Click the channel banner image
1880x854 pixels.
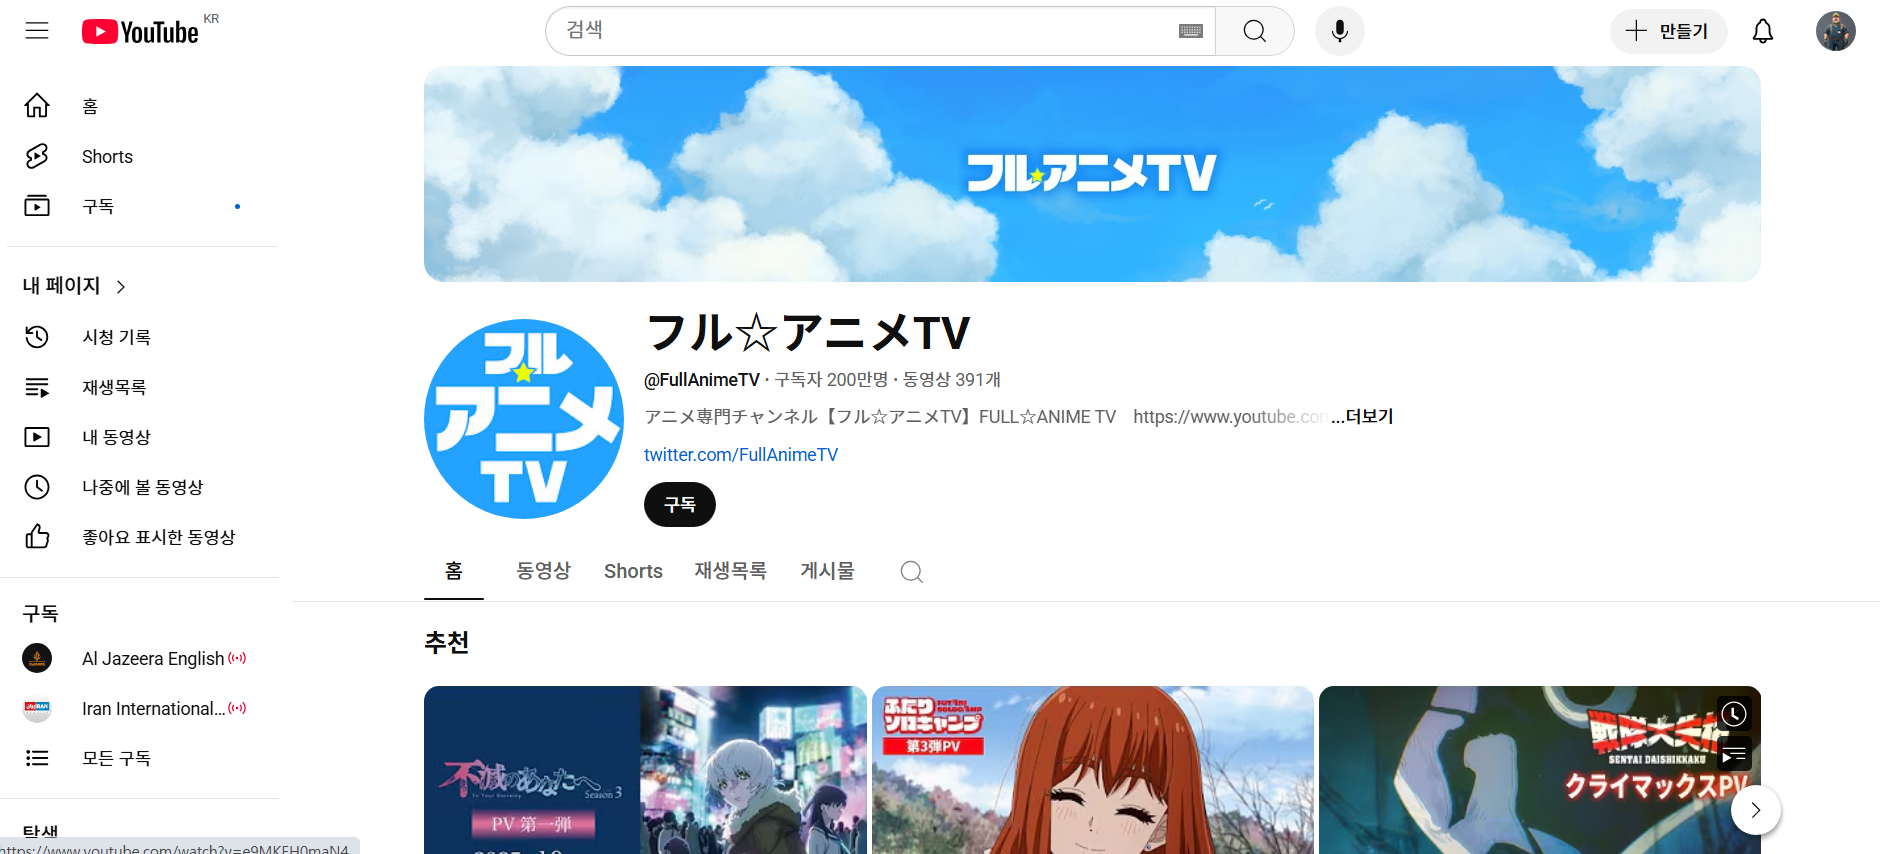[1092, 174]
